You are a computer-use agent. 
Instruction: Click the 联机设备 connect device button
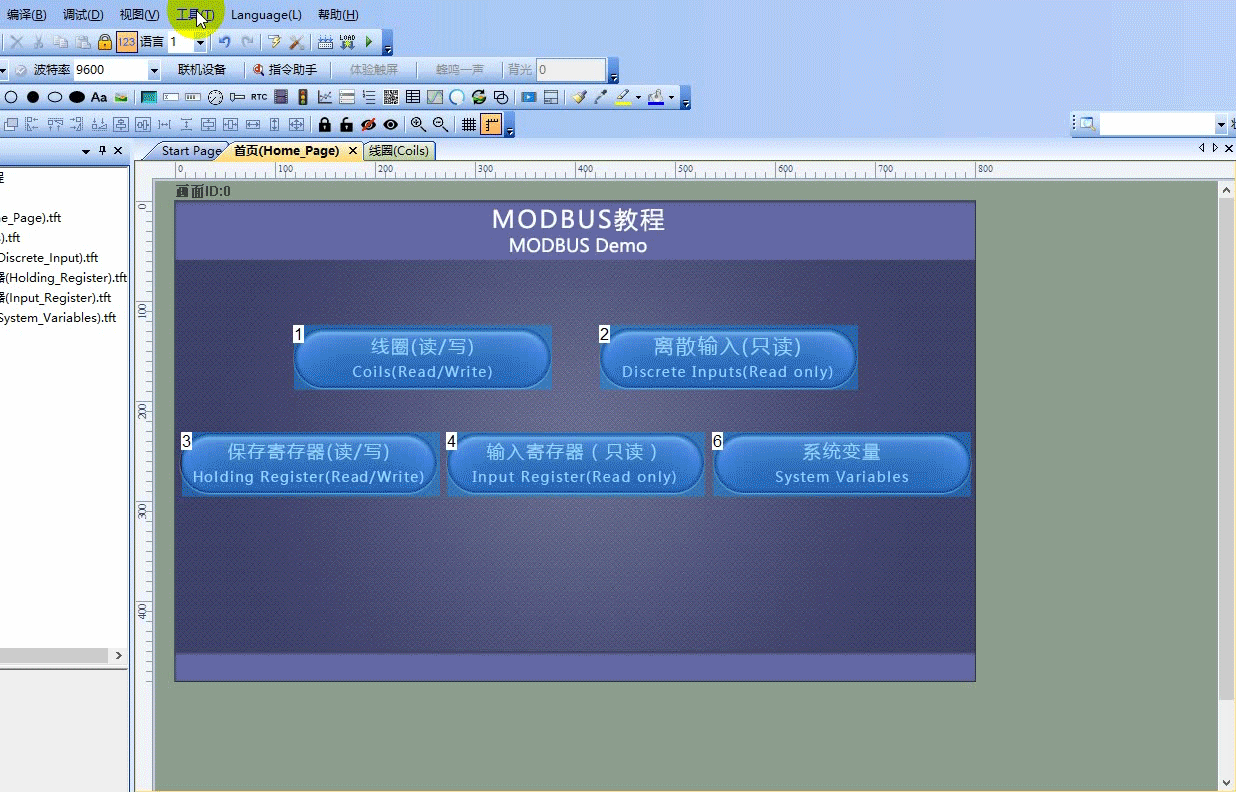coord(202,70)
